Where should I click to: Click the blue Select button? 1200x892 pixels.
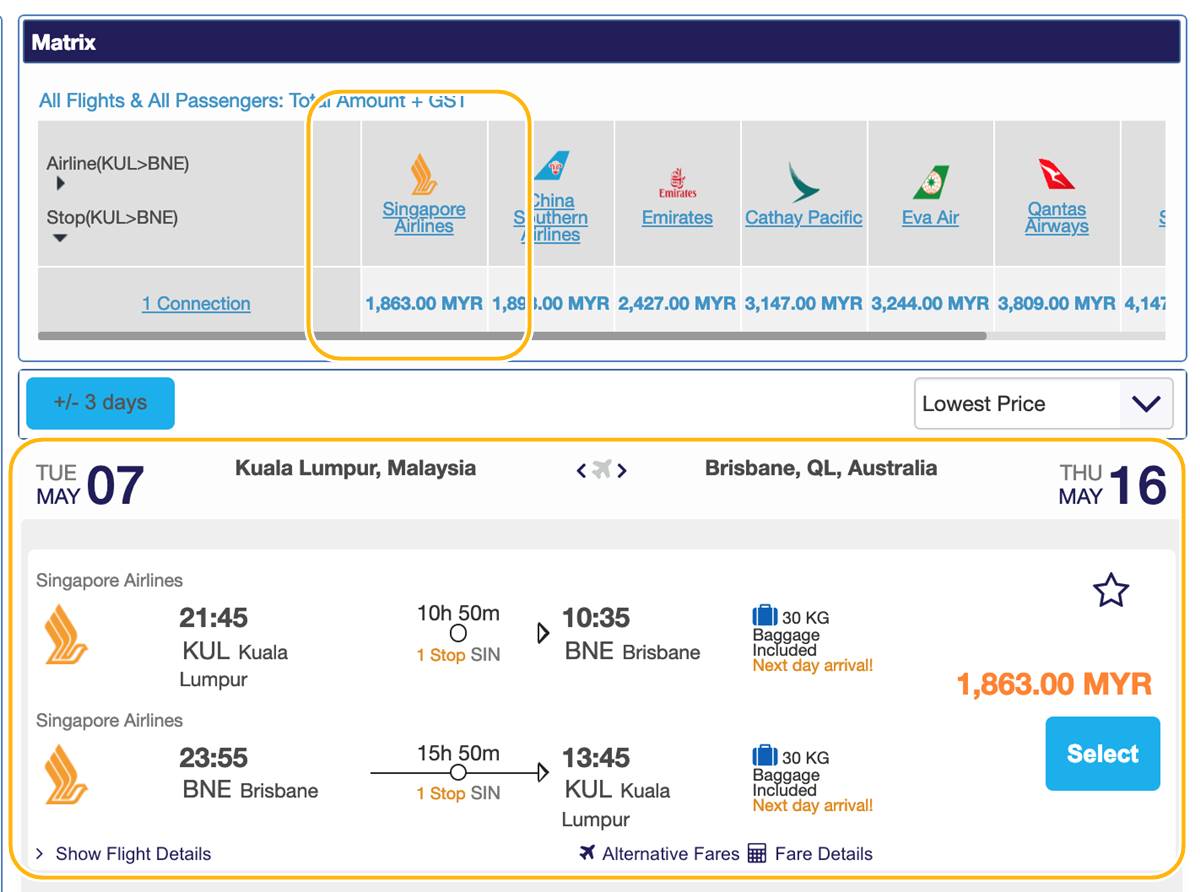(1103, 754)
